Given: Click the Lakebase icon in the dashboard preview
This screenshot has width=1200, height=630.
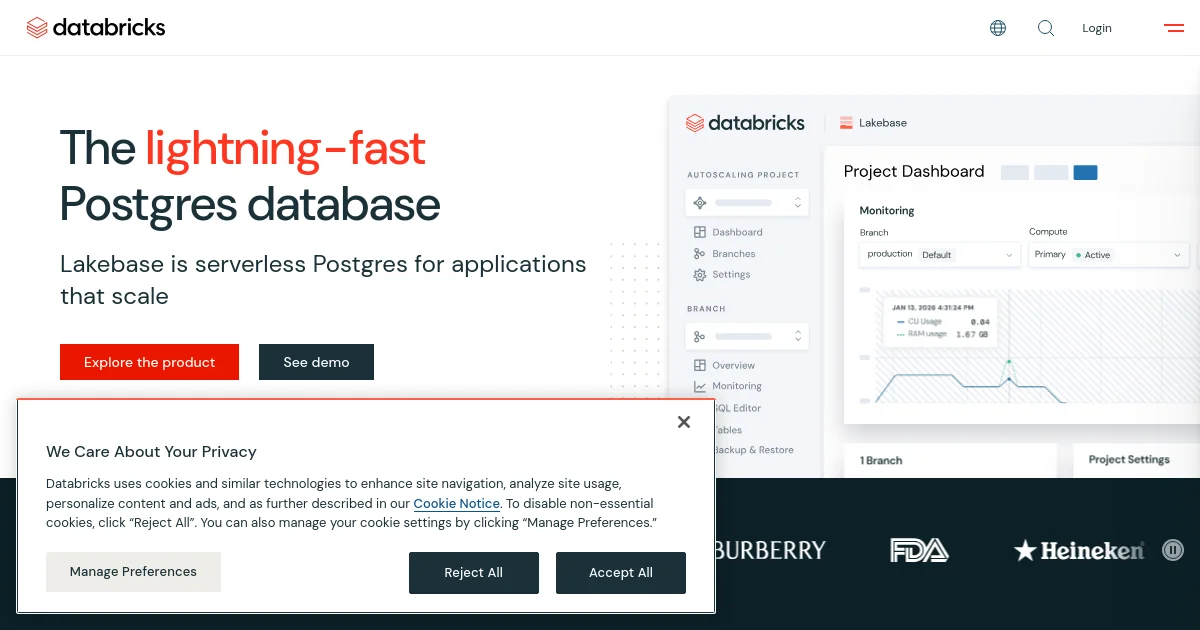Looking at the screenshot, I should (846, 123).
